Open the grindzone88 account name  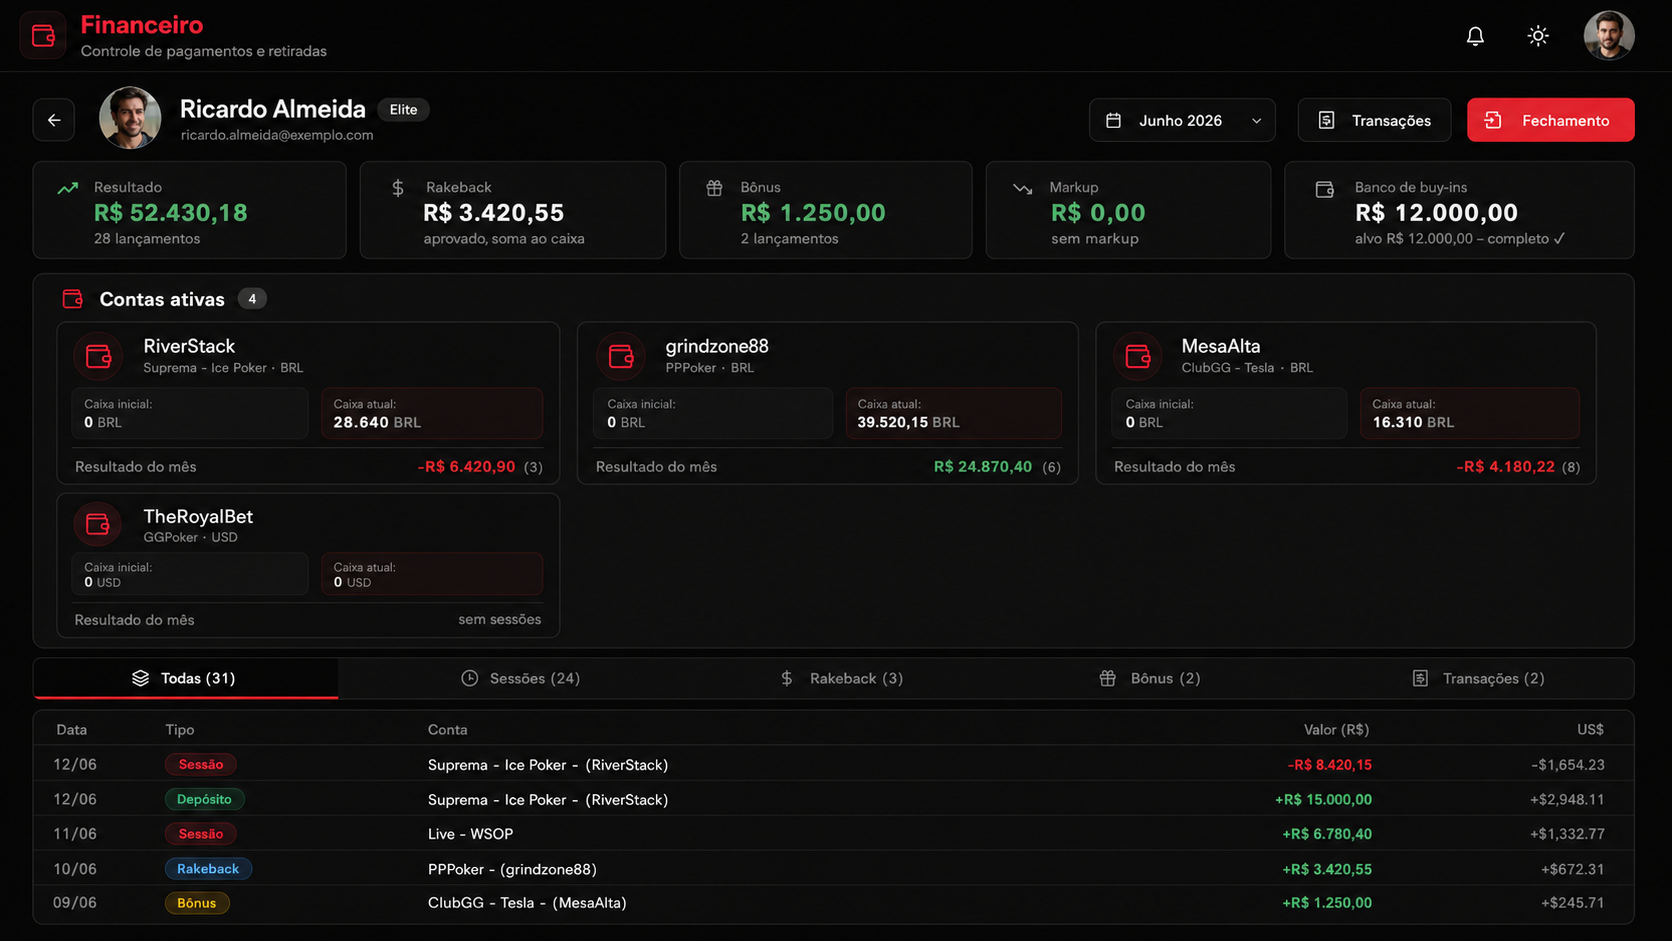click(x=717, y=346)
